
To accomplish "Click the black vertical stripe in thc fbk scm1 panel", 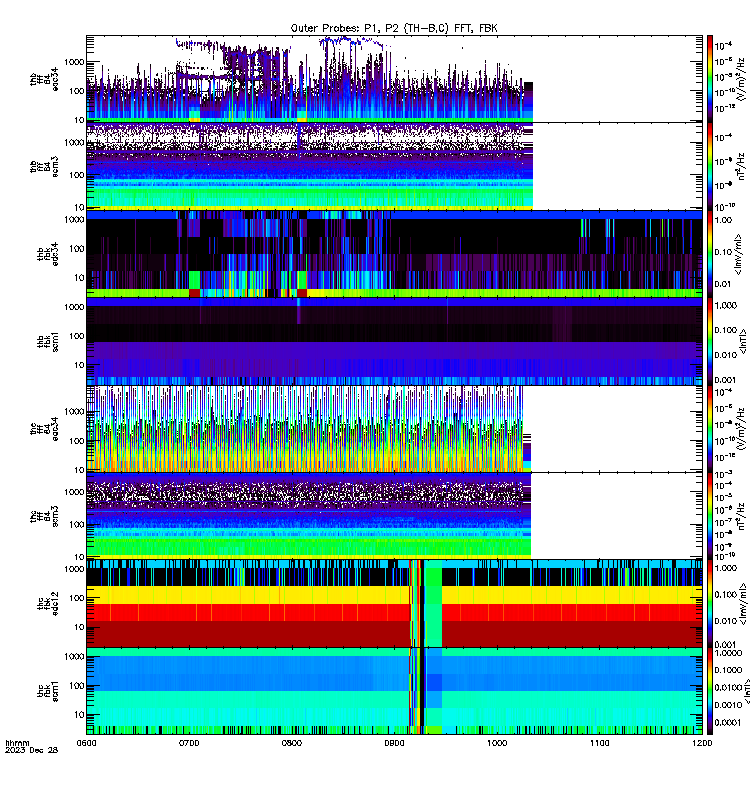I will (x=421, y=691).
